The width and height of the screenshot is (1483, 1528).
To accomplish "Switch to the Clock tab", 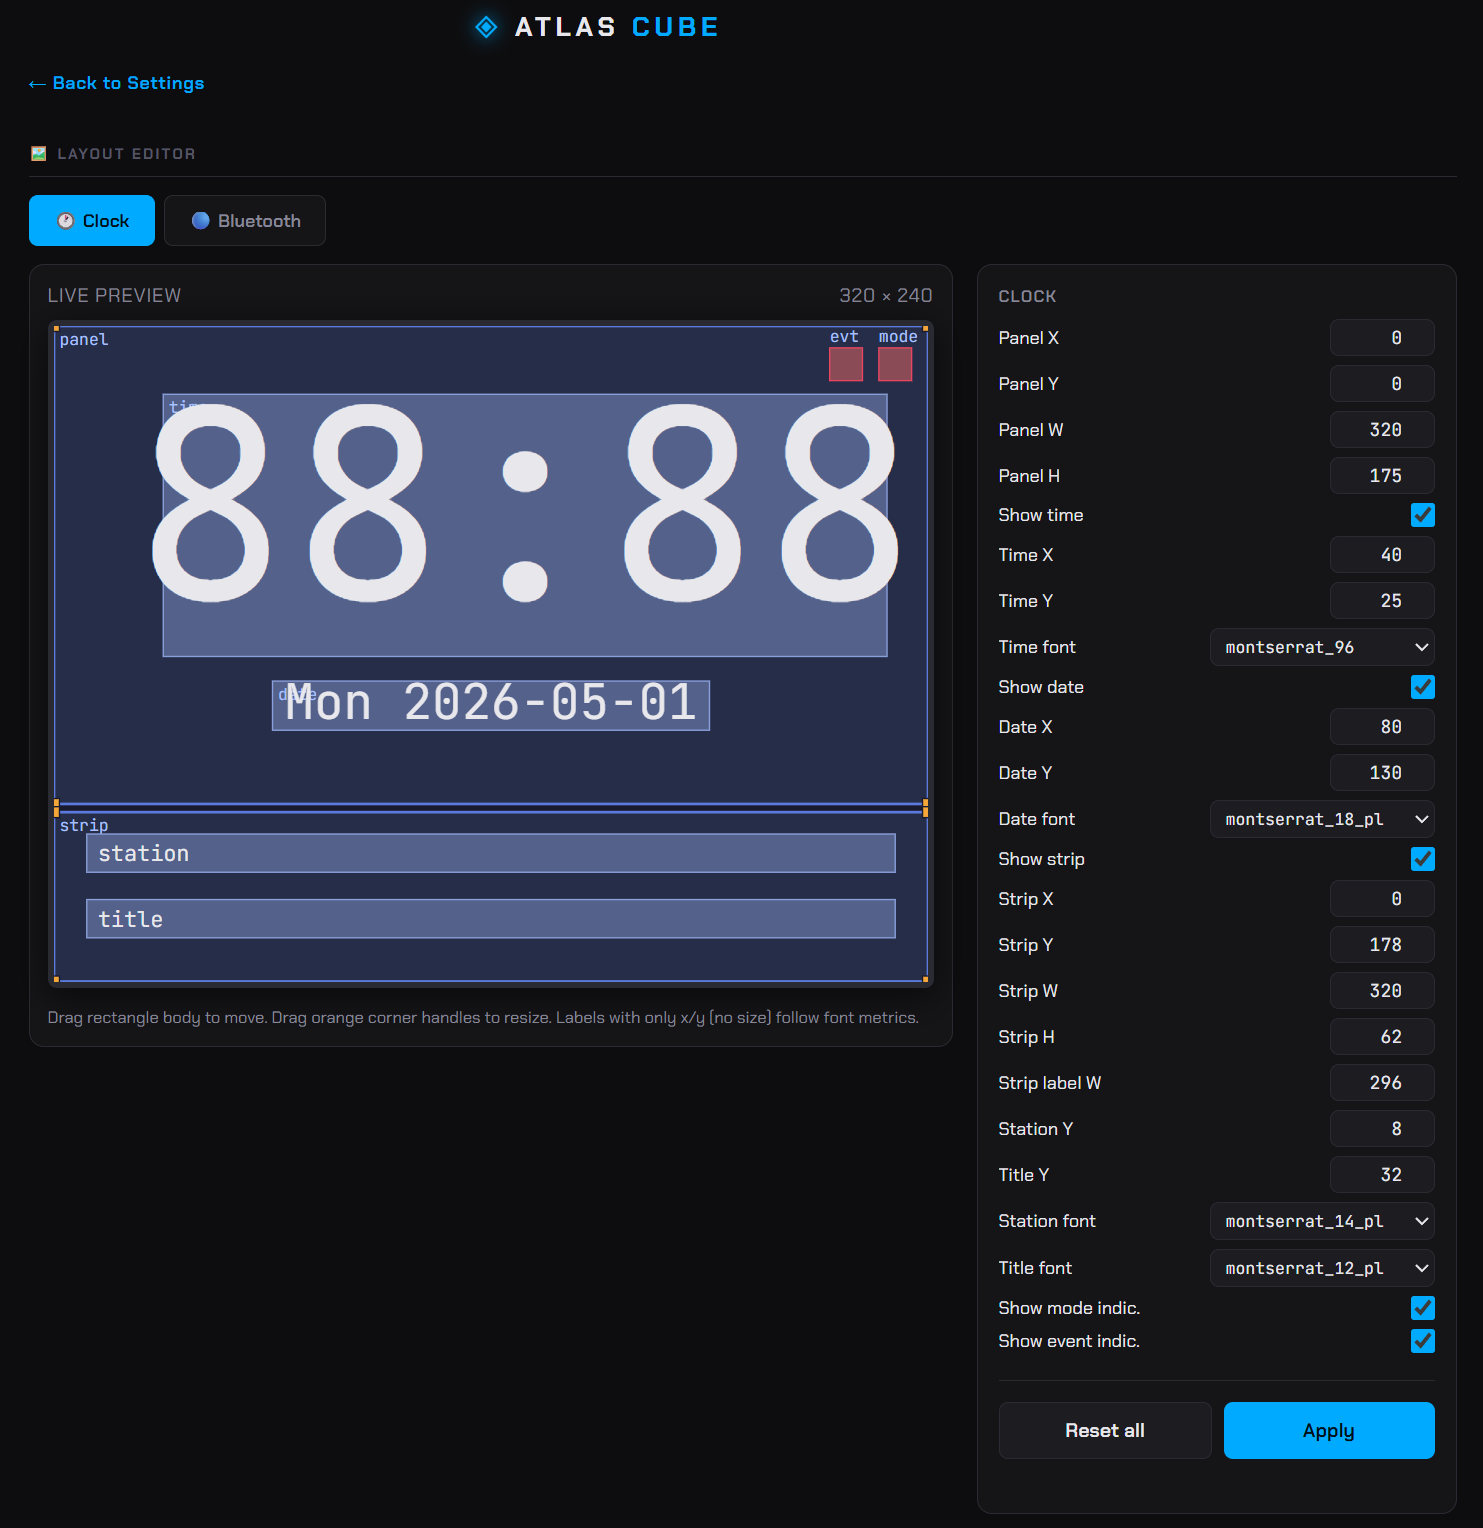I will [92, 220].
